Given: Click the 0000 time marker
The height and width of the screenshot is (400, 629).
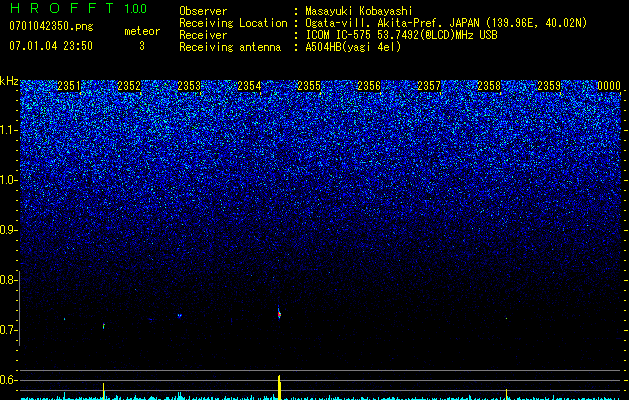Looking at the screenshot, I should coord(609,86).
